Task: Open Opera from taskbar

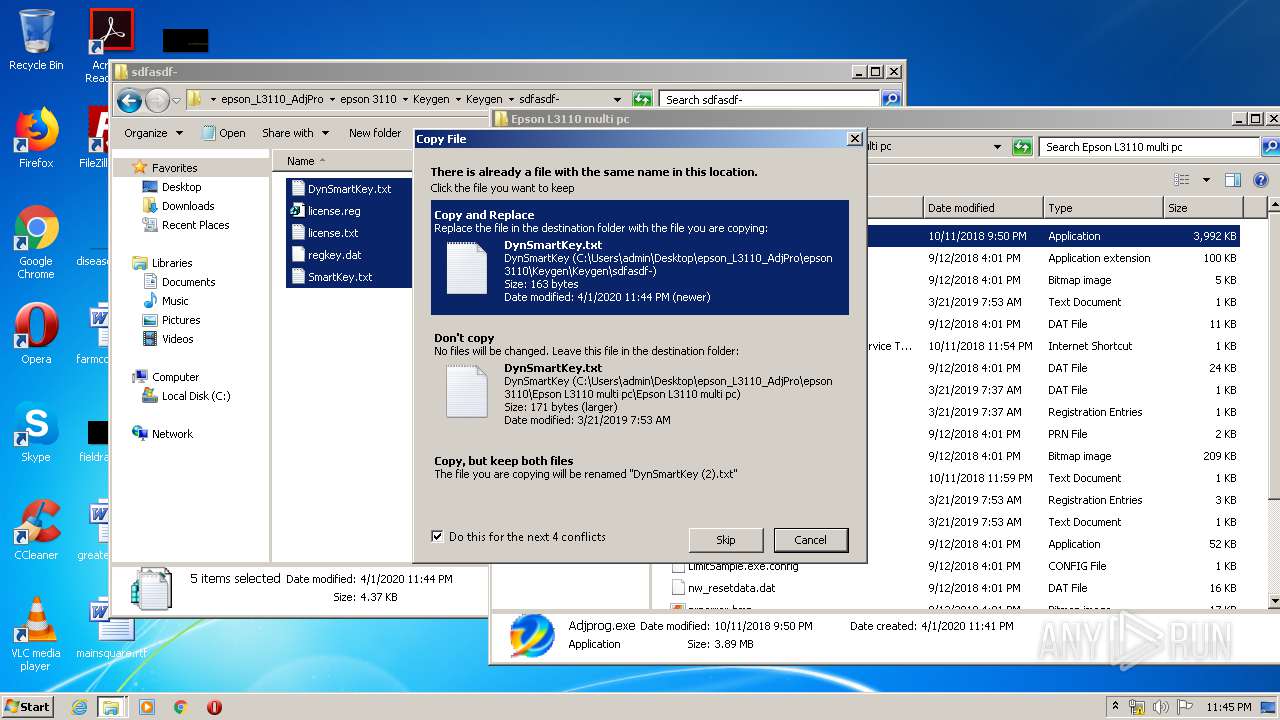Action: [214, 707]
